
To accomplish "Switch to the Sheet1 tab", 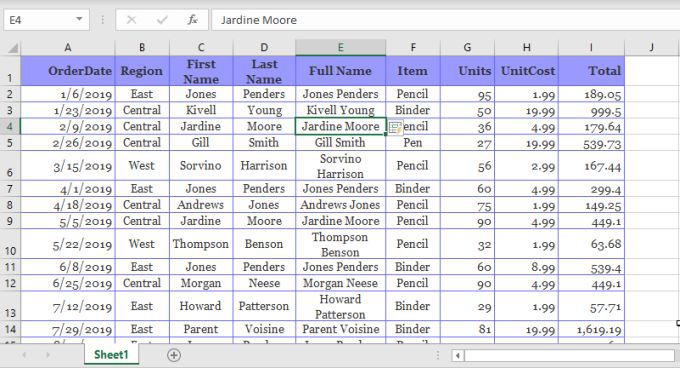I will click(x=111, y=355).
